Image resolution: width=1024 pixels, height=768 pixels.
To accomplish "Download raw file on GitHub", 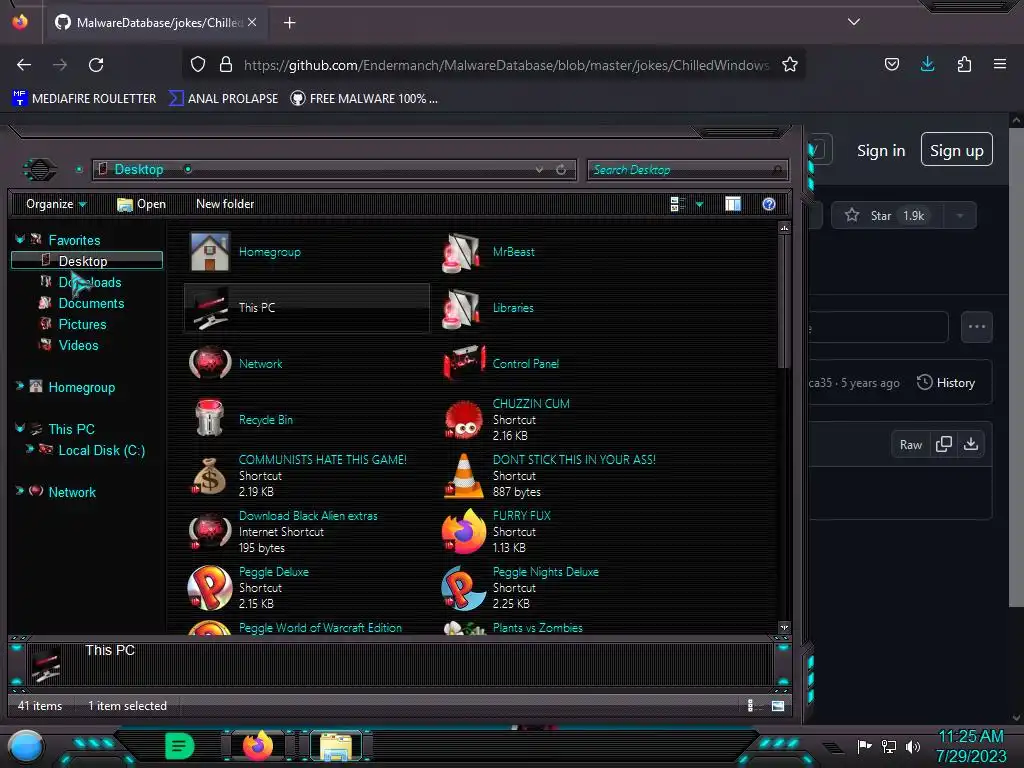I will 971,444.
